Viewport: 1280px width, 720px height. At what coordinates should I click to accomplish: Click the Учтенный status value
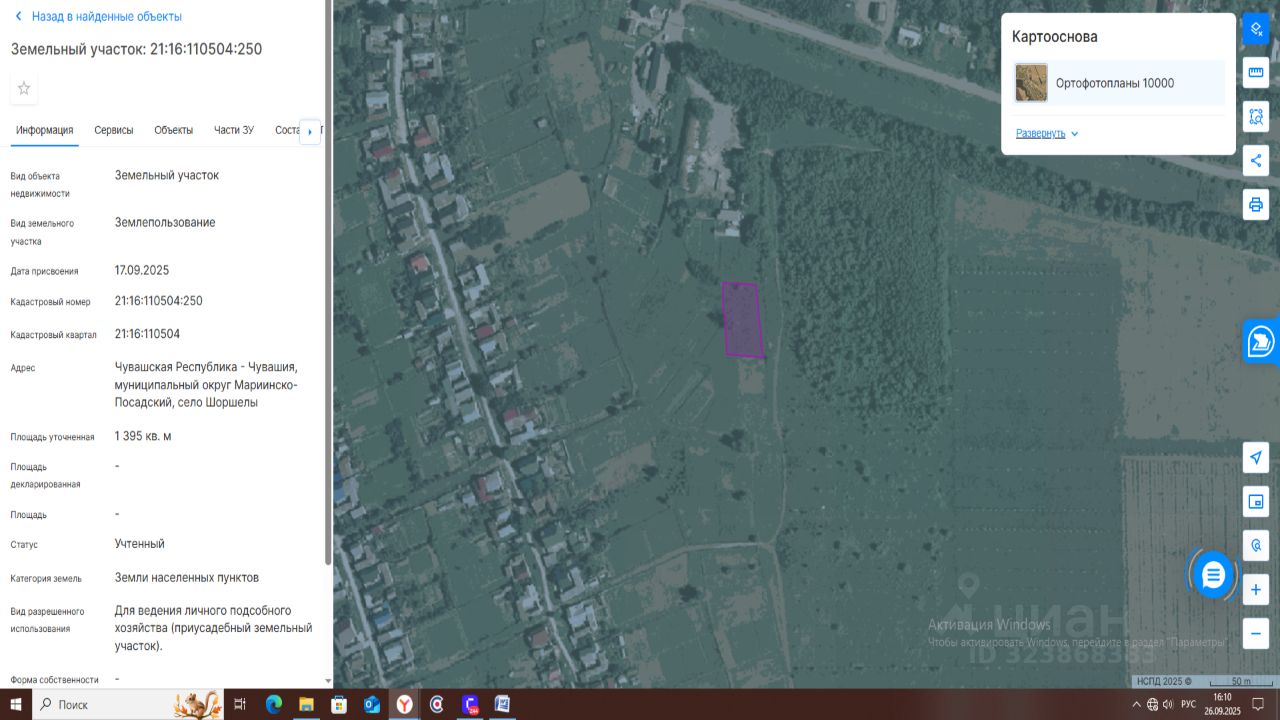click(x=140, y=544)
